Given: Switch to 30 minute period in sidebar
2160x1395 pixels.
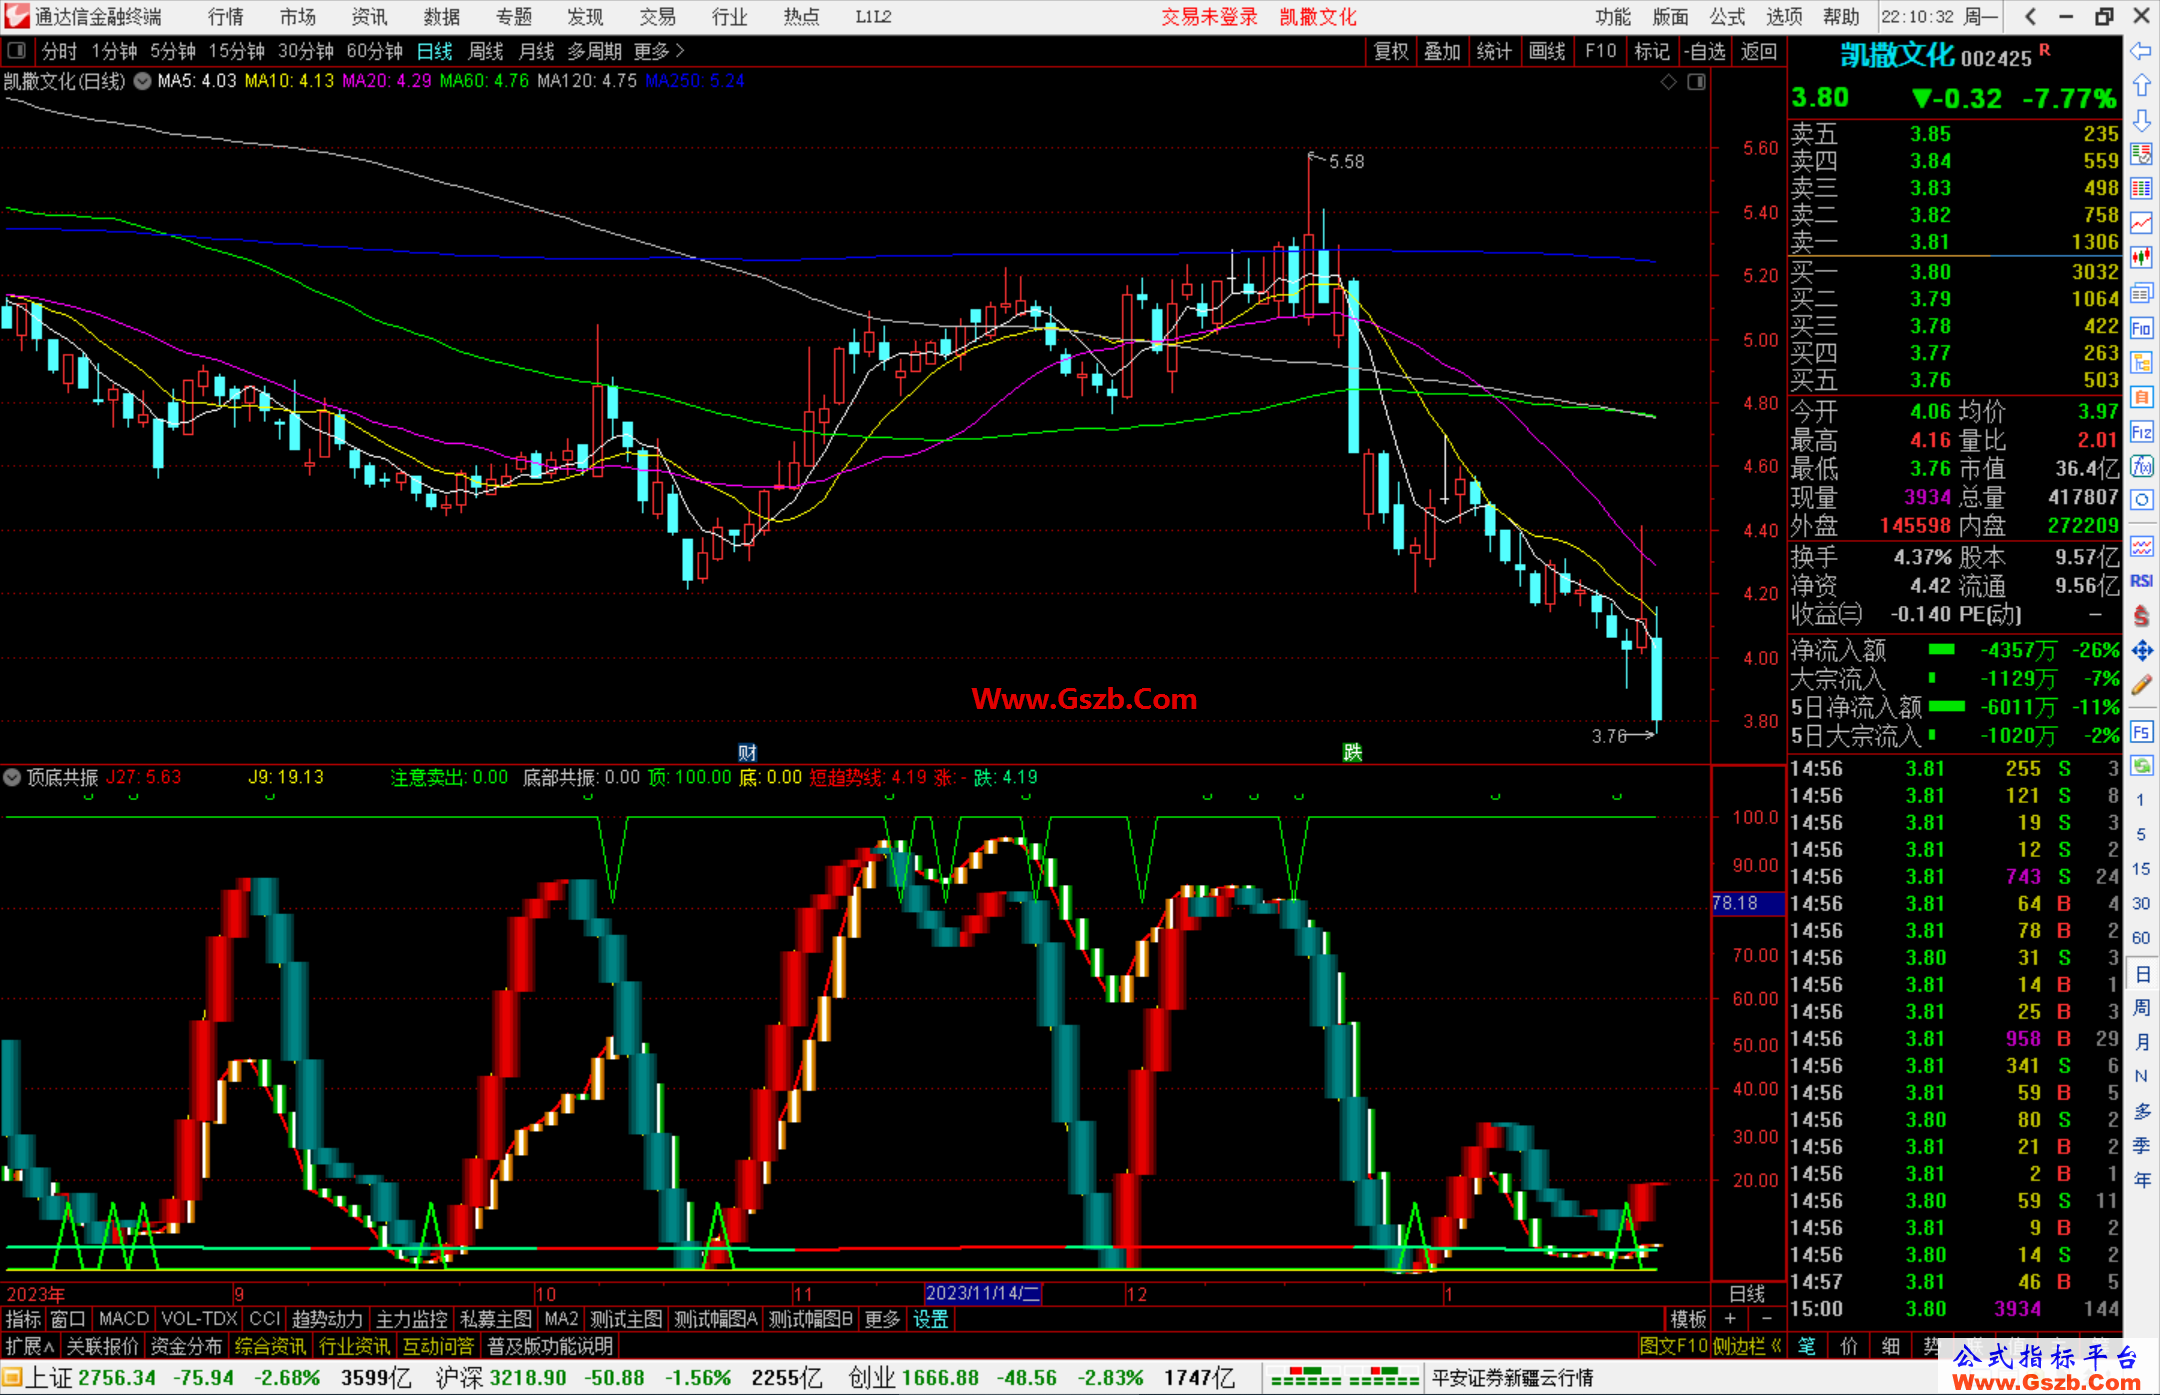Looking at the screenshot, I should (2141, 903).
